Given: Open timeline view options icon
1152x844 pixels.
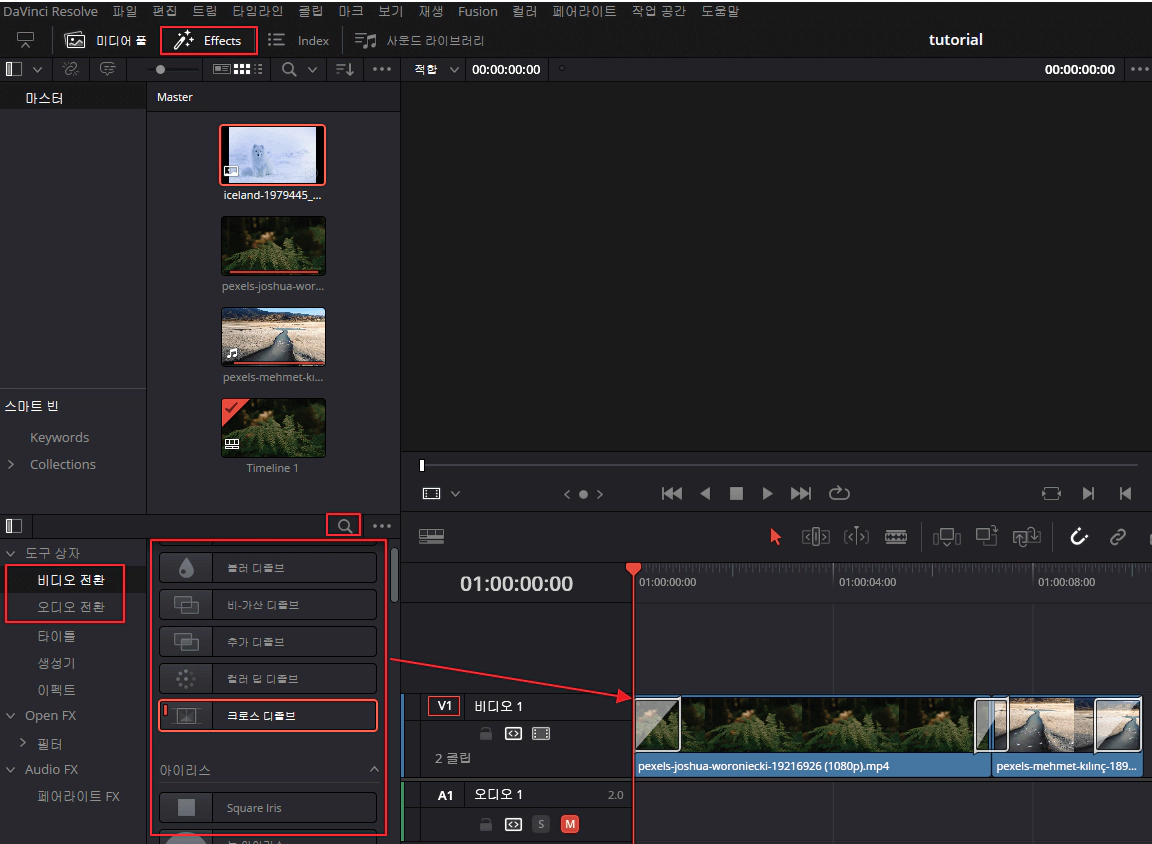Looking at the screenshot, I should 431,536.
